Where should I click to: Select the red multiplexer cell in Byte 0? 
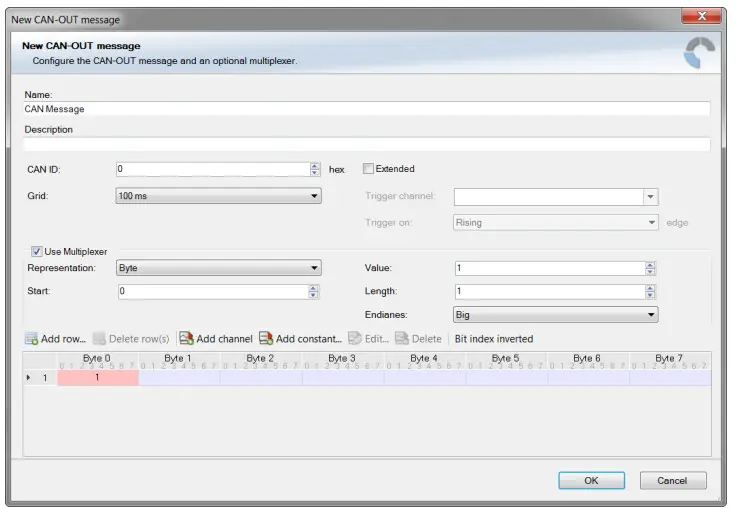click(97, 378)
